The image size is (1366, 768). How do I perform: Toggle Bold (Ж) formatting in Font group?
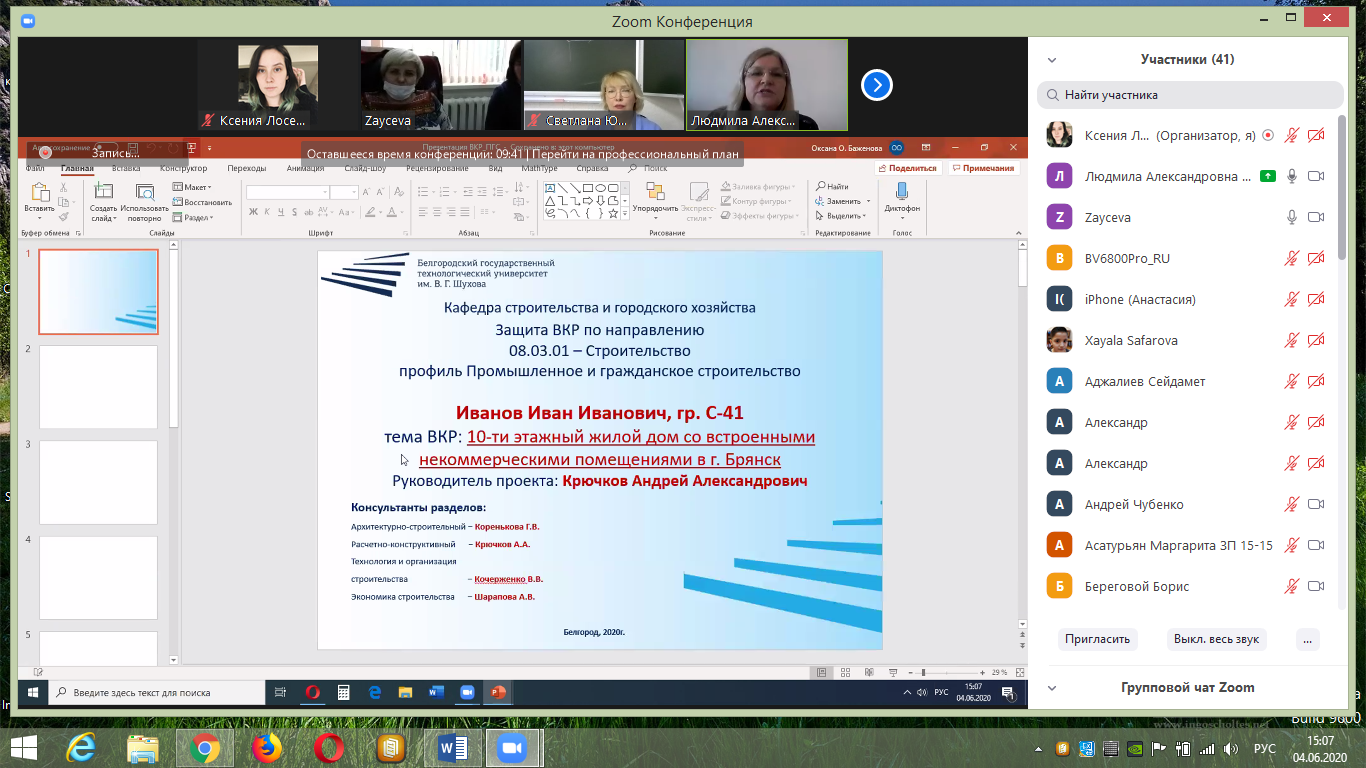pyautogui.click(x=253, y=212)
